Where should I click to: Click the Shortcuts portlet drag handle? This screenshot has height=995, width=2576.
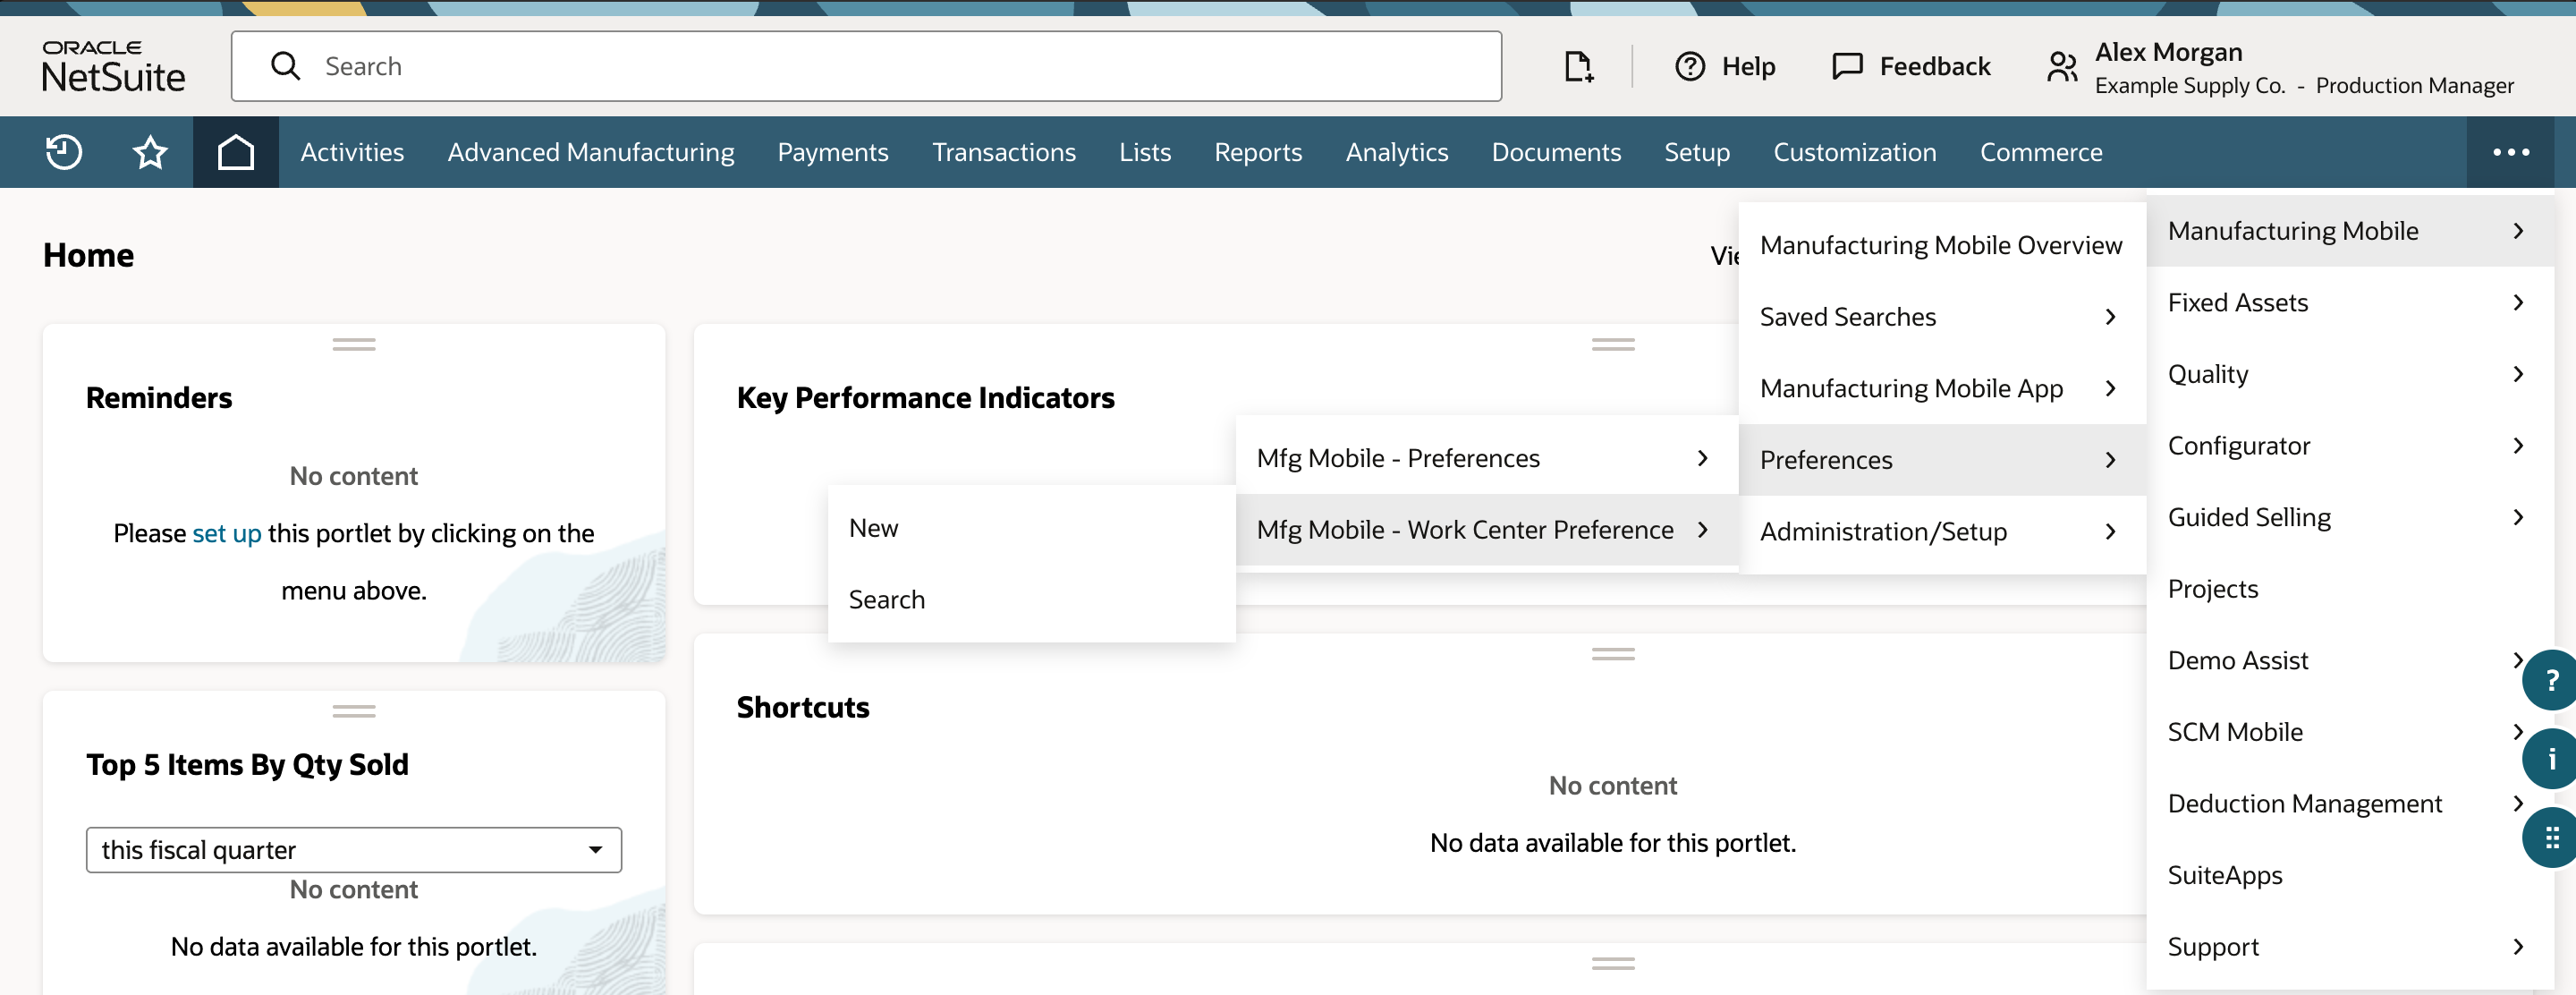click(x=1613, y=654)
